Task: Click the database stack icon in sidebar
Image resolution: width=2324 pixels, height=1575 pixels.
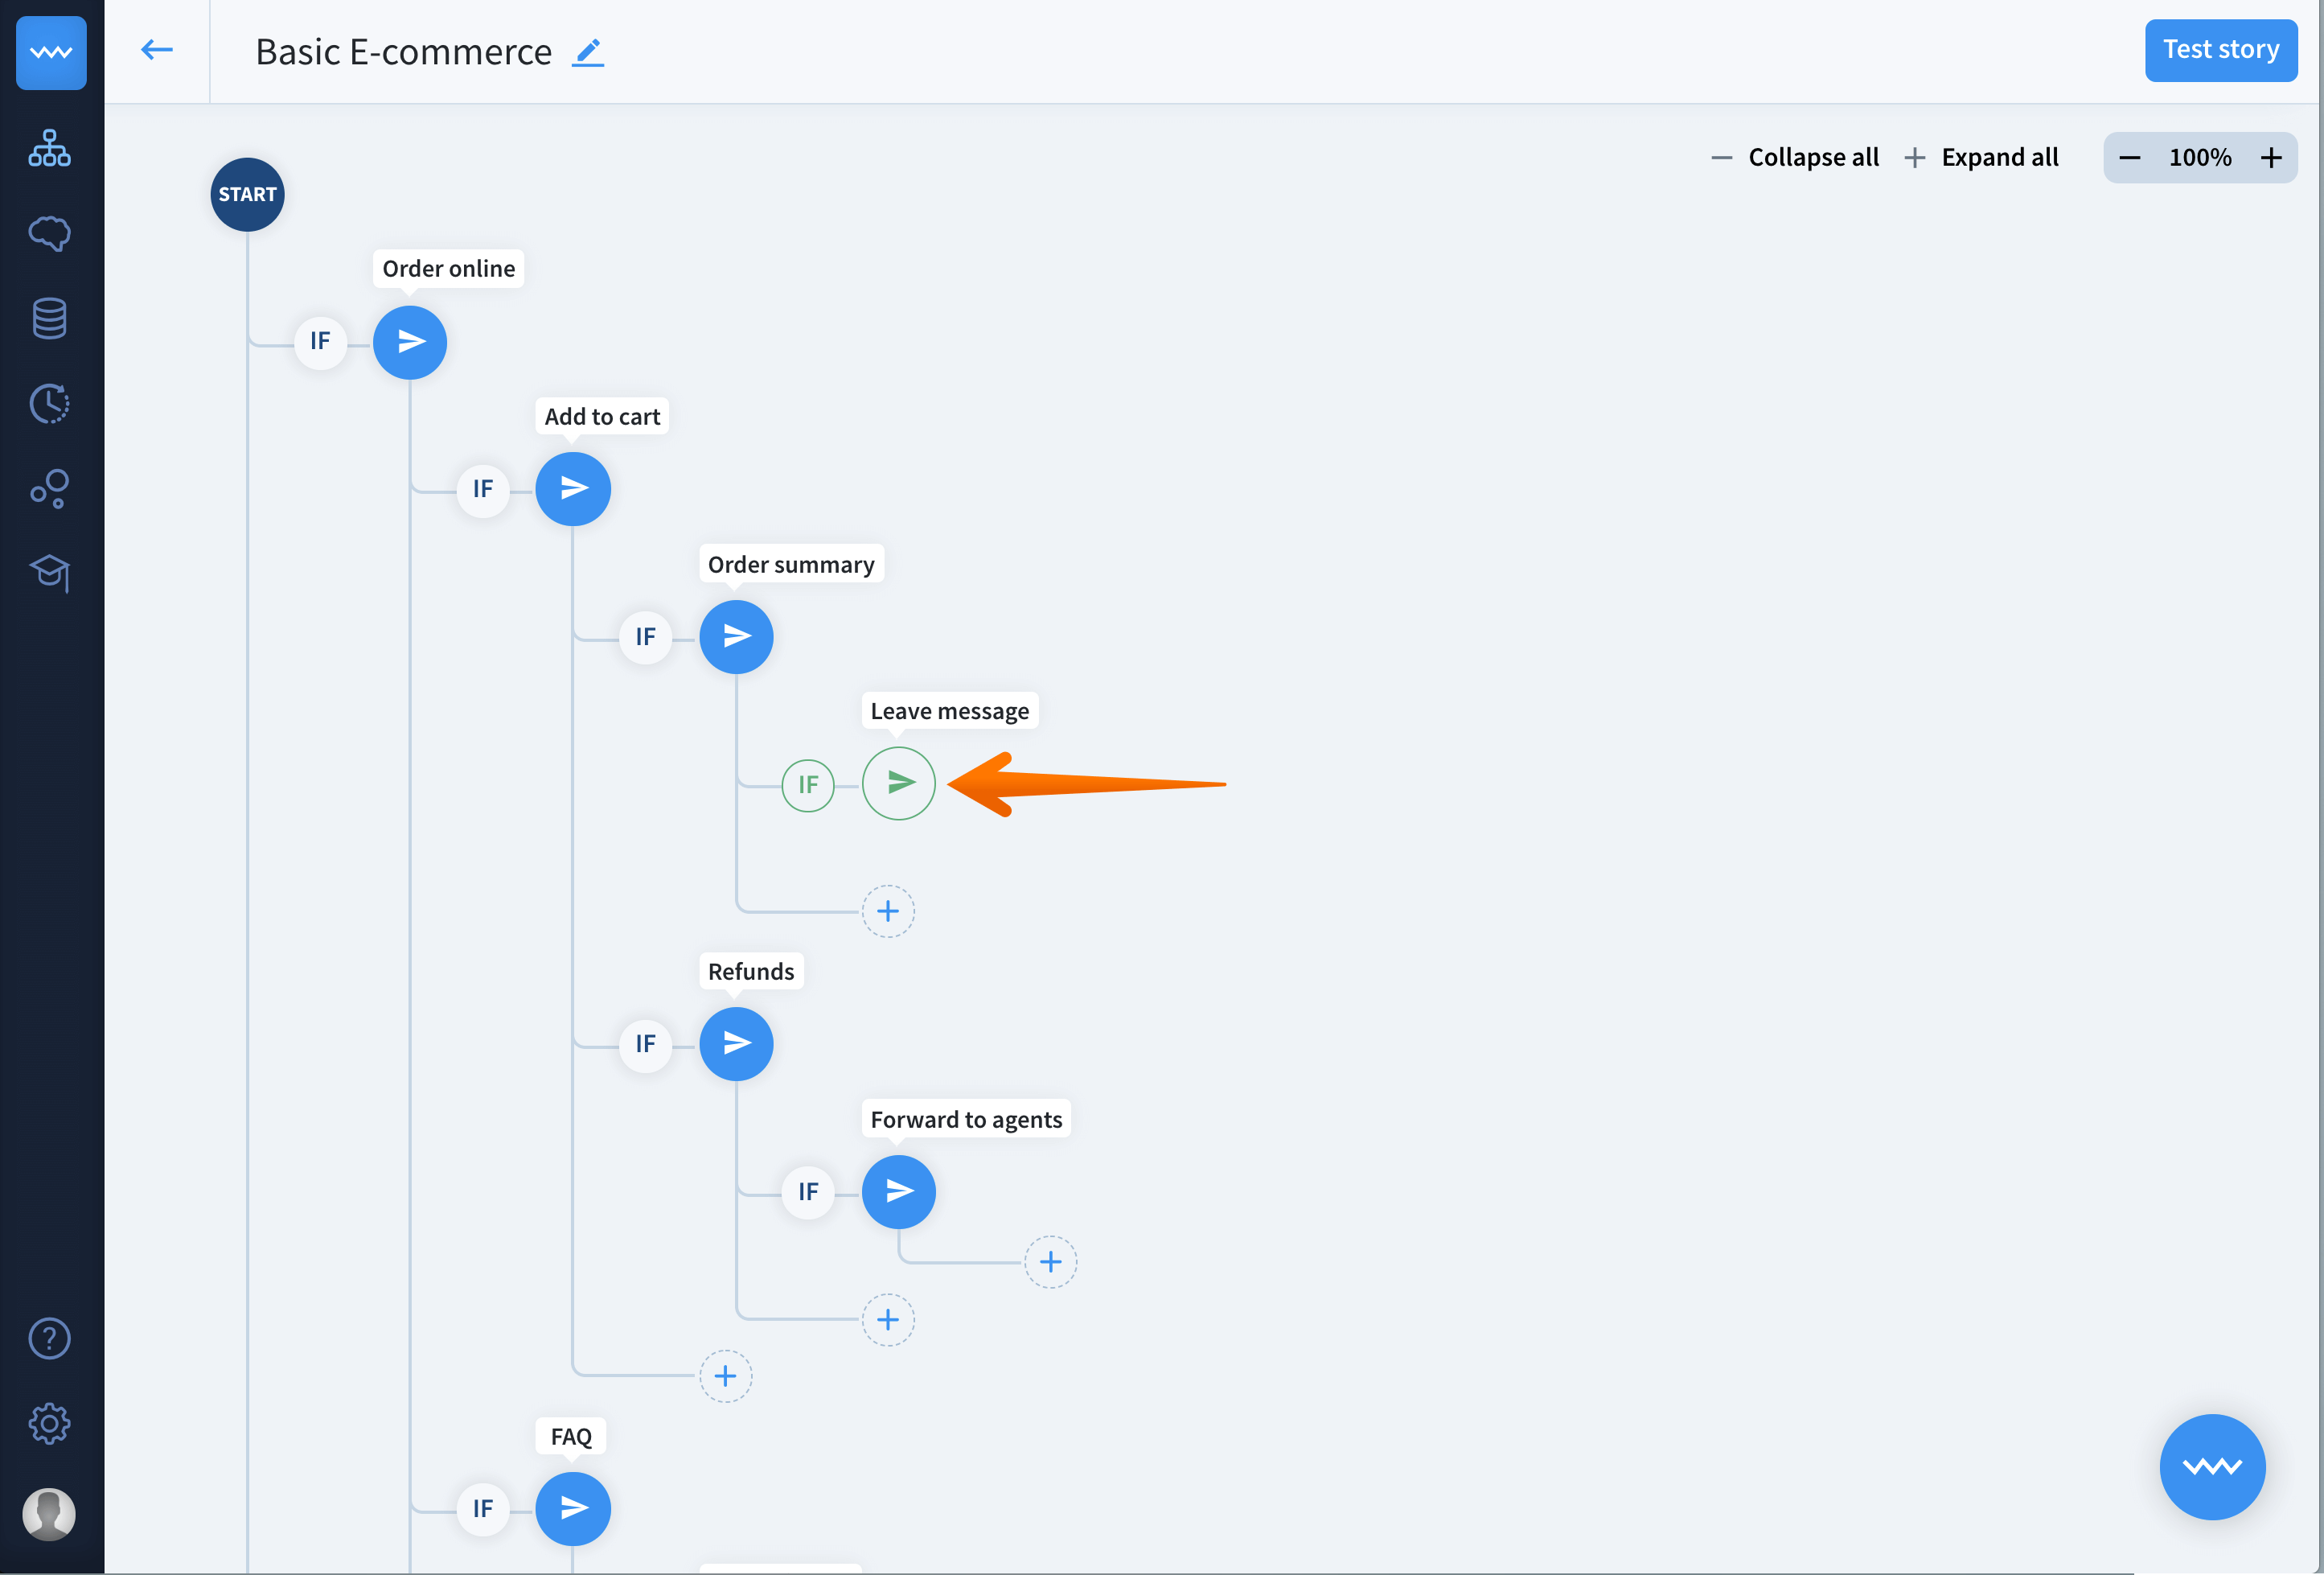Action: [x=49, y=318]
